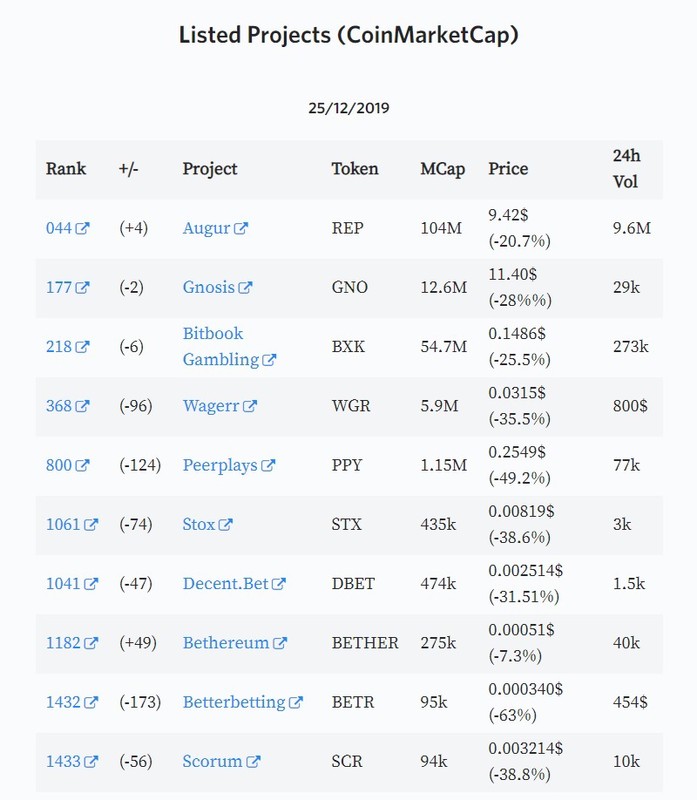Click external-link icon next to Wagerr
This screenshot has width=697, height=800.
pyautogui.click(x=250, y=406)
